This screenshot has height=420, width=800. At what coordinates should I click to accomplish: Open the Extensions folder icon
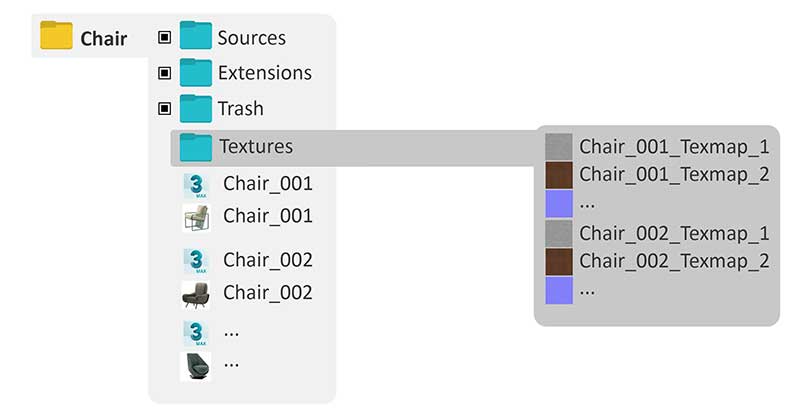pyautogui.click(x=196, y=72)
